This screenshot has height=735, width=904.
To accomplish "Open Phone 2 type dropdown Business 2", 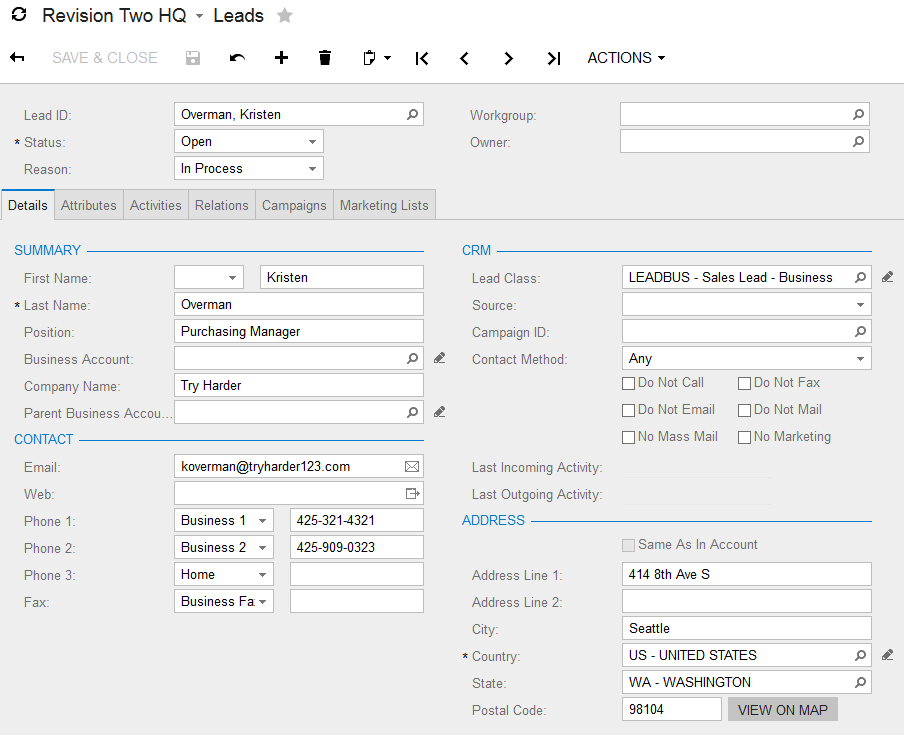I will pos(224,547).
